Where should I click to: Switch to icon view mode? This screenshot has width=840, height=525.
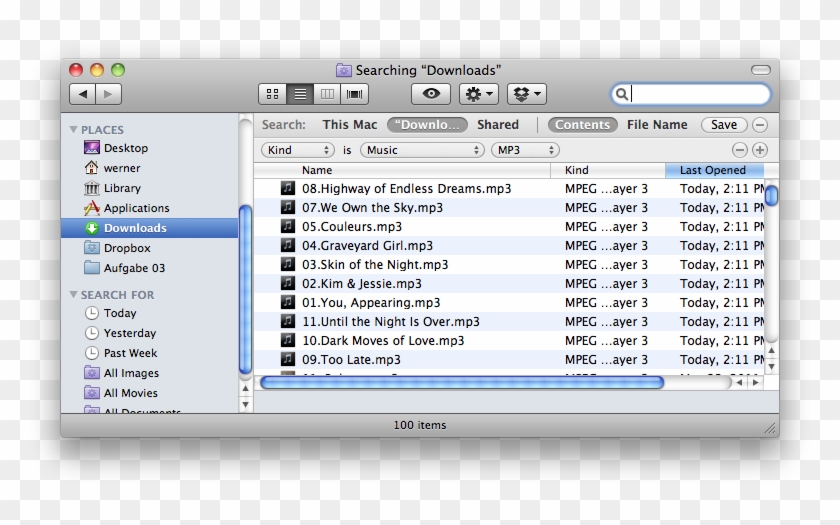pos(272,94)
